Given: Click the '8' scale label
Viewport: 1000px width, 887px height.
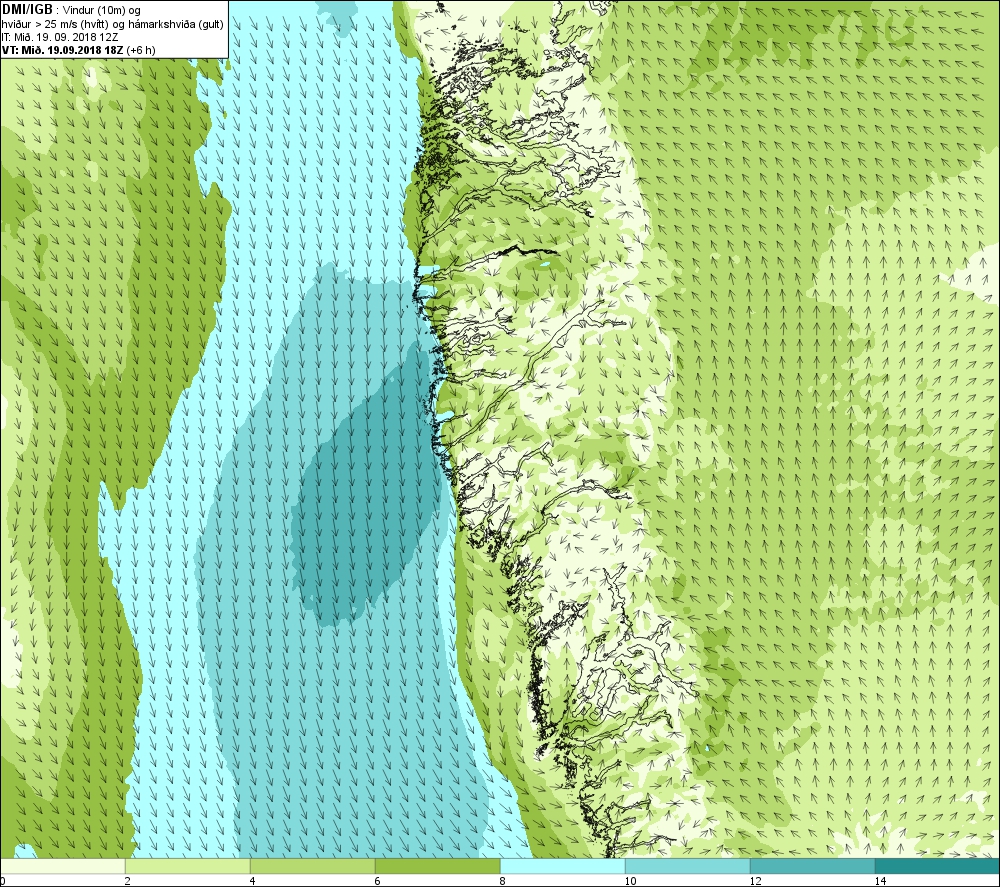Looking at the screenshot, I should (x=503, y=881).
